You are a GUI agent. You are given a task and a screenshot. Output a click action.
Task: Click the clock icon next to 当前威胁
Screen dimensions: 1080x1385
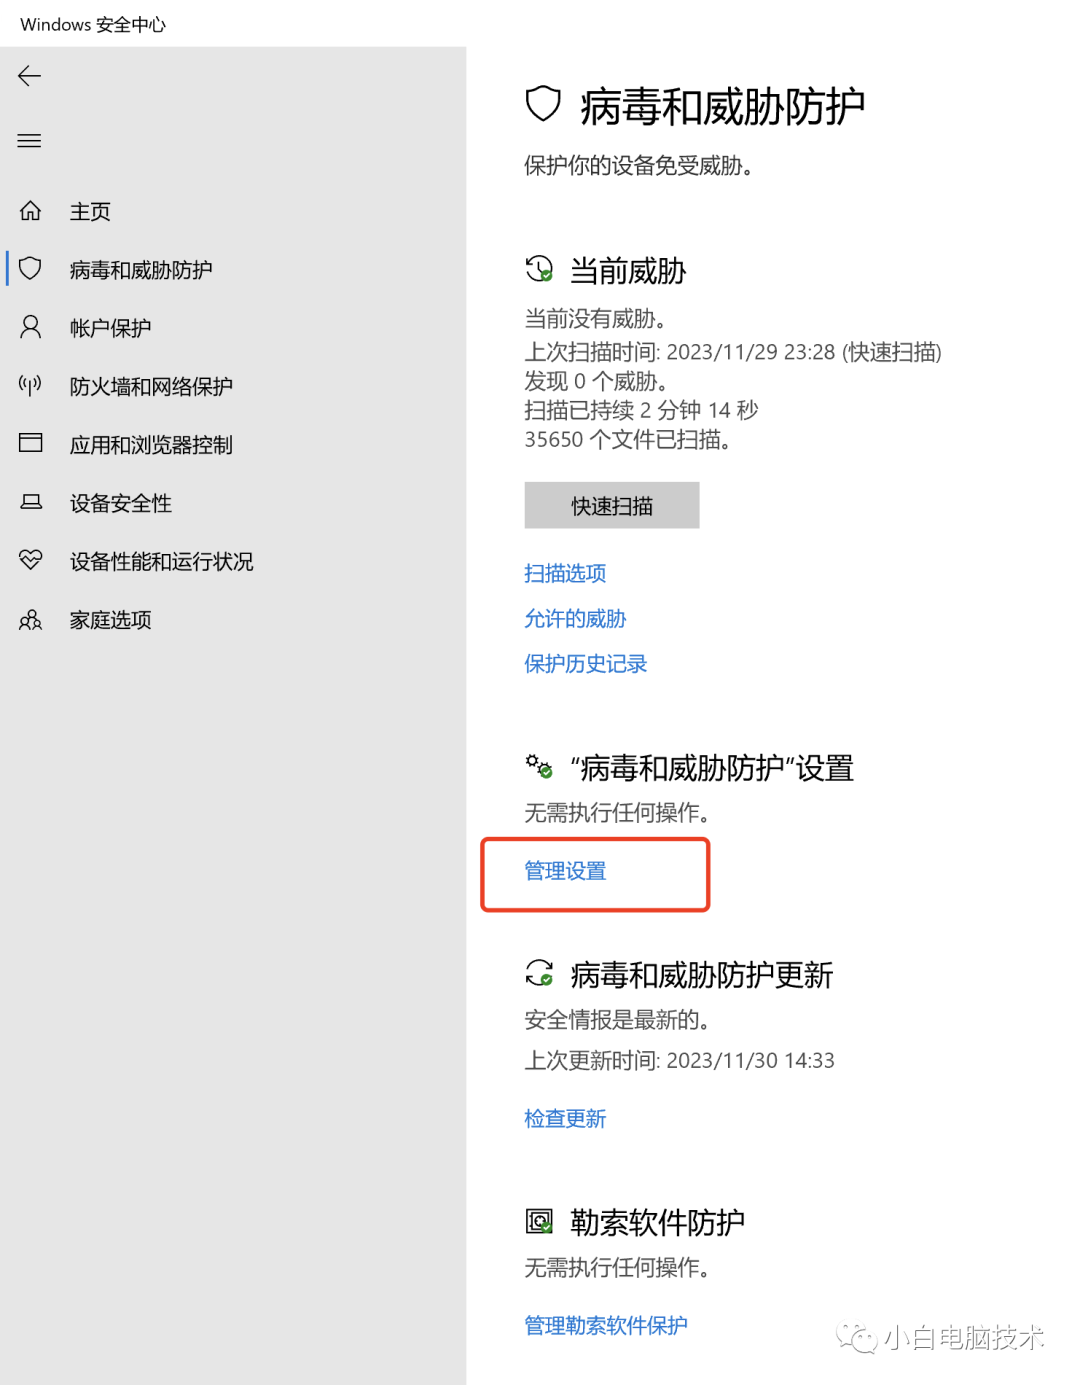(x=540, y=269)
